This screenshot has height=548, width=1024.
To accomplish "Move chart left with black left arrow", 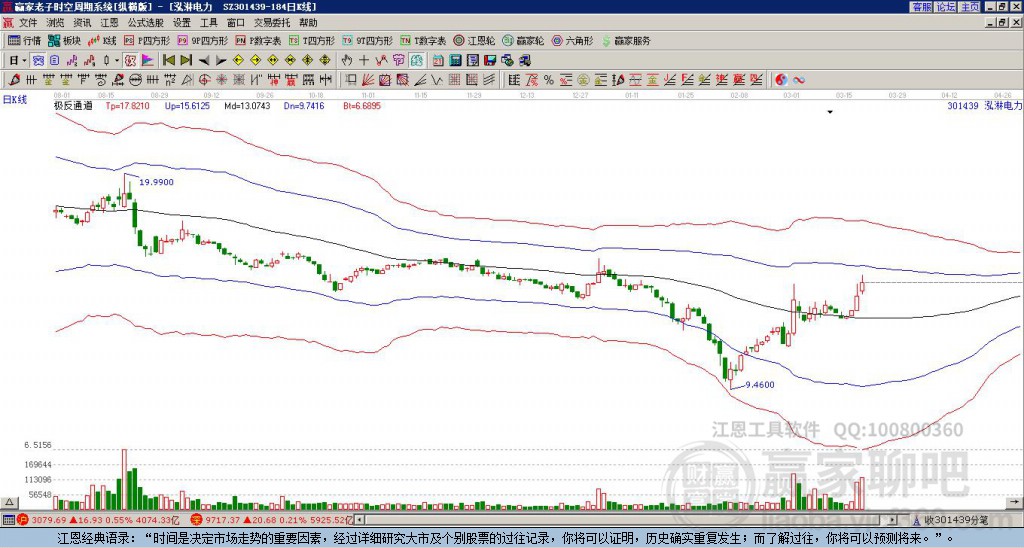I will pyautogui.click(x=204, y=61).
